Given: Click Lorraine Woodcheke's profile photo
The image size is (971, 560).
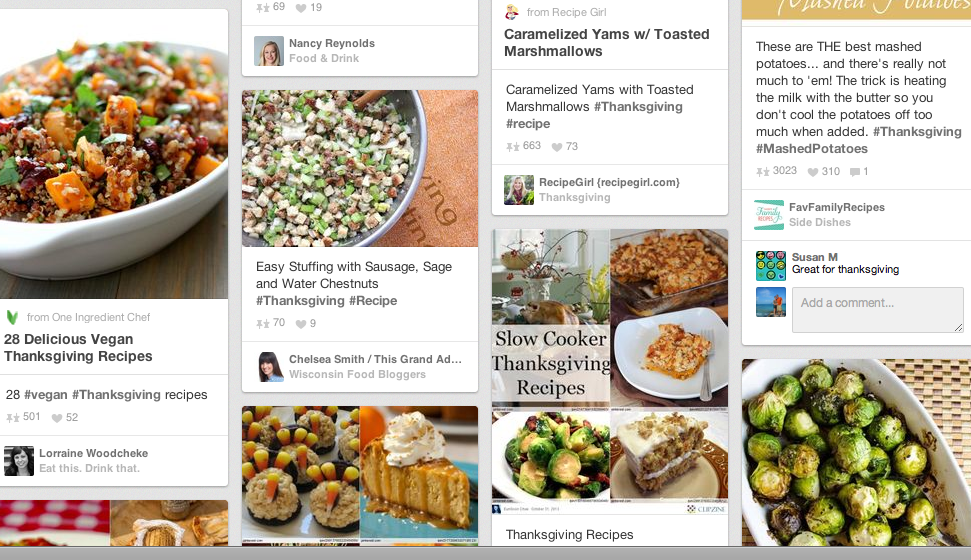Looking at the screenshot, I should [x=19, y=461].
